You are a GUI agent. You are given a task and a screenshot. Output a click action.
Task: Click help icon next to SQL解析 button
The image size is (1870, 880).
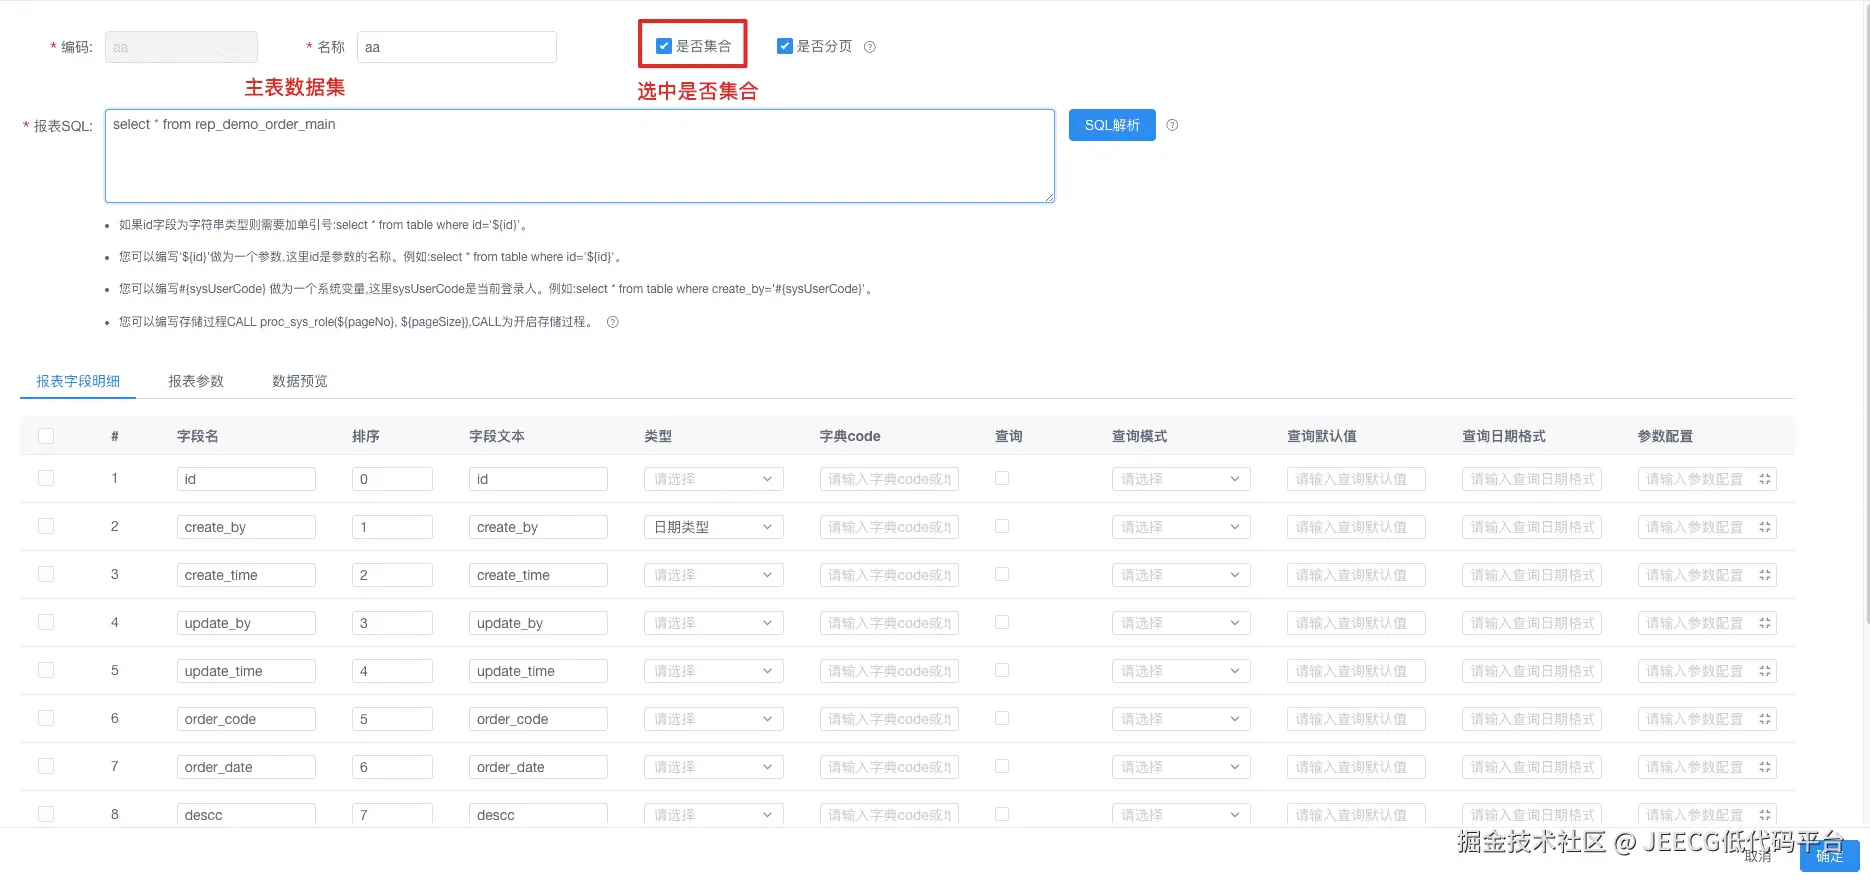point(1172,125)
